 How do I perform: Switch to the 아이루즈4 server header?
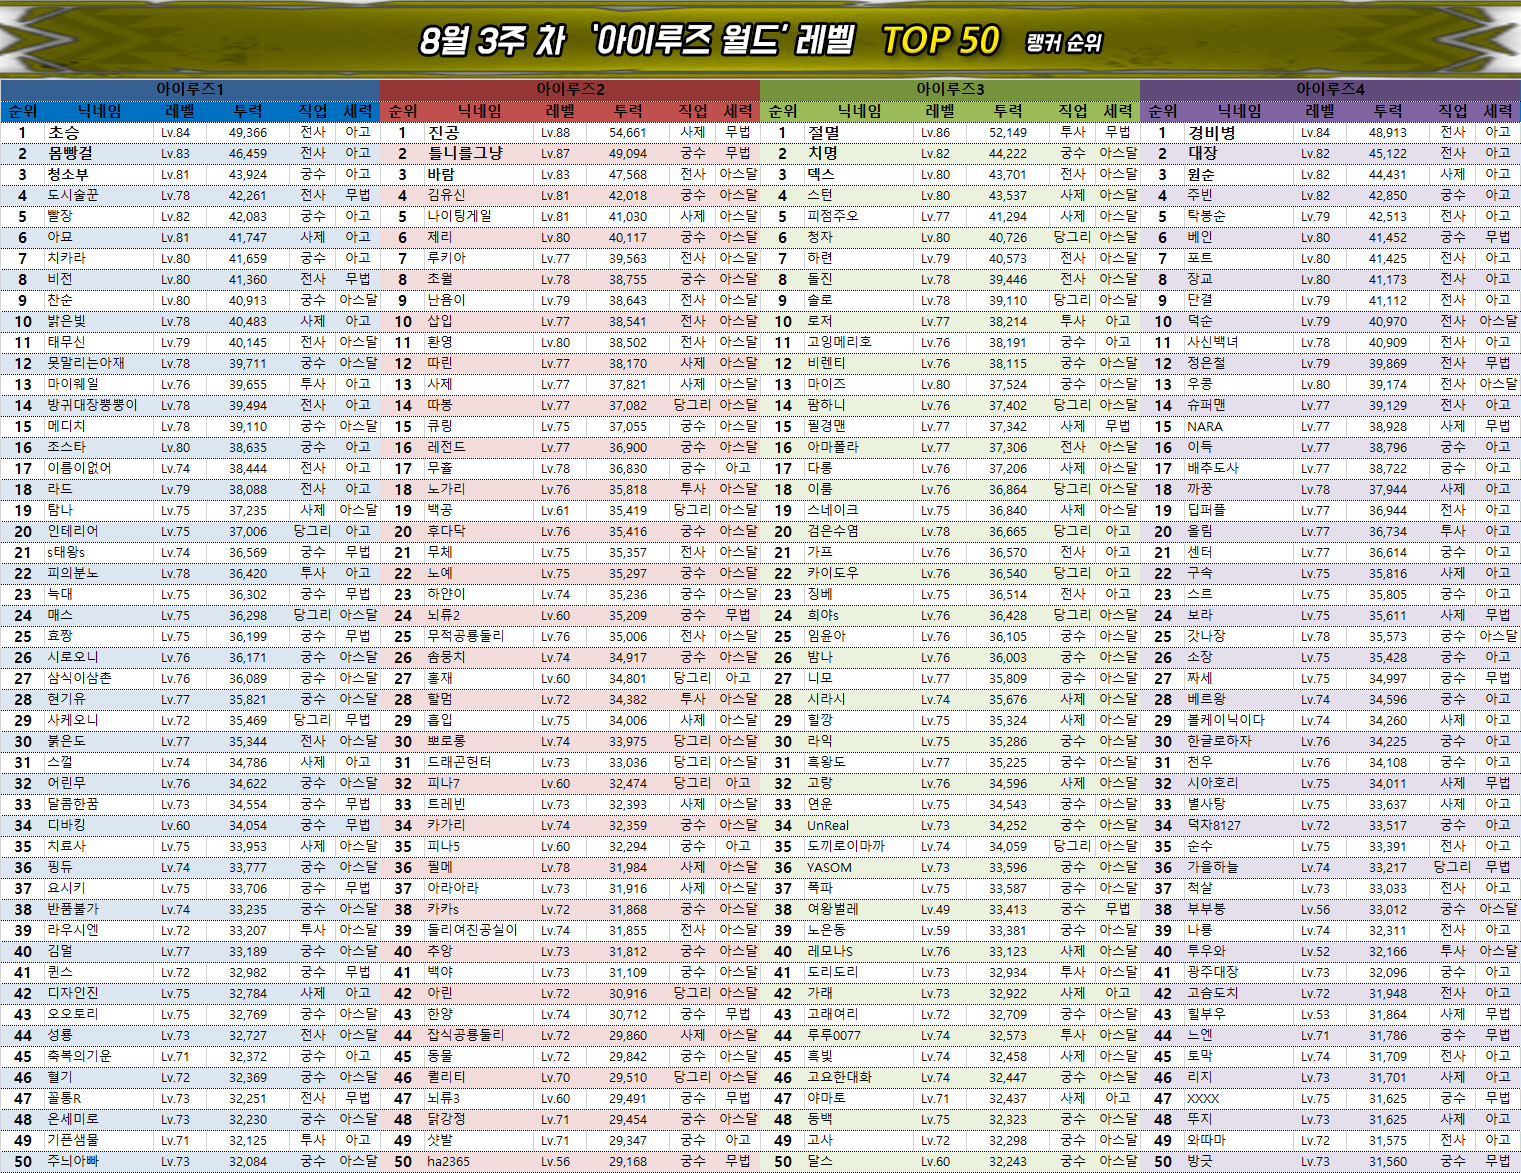[1330, 89]
